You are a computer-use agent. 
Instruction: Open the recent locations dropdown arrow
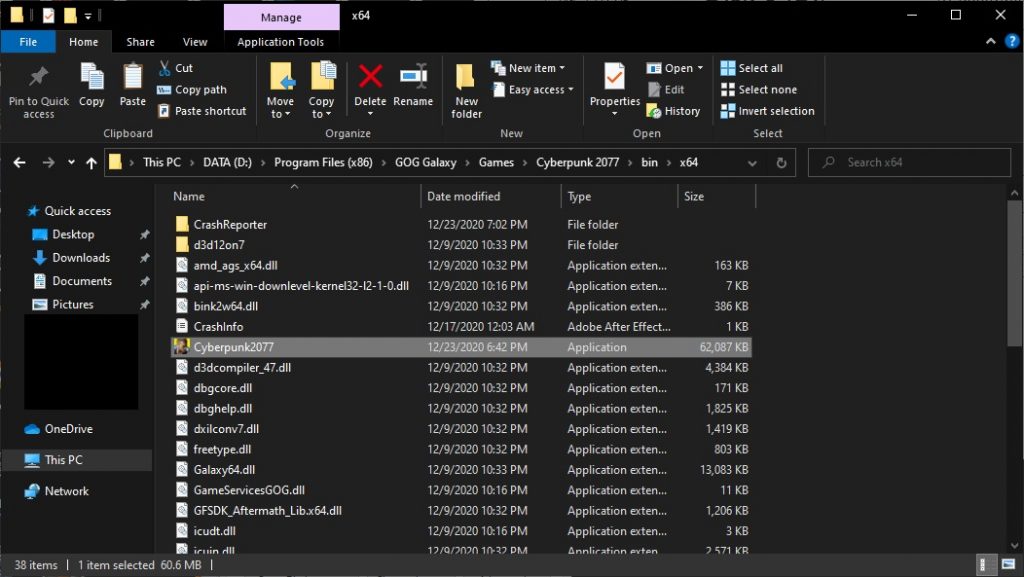click(x=71, y=163)
